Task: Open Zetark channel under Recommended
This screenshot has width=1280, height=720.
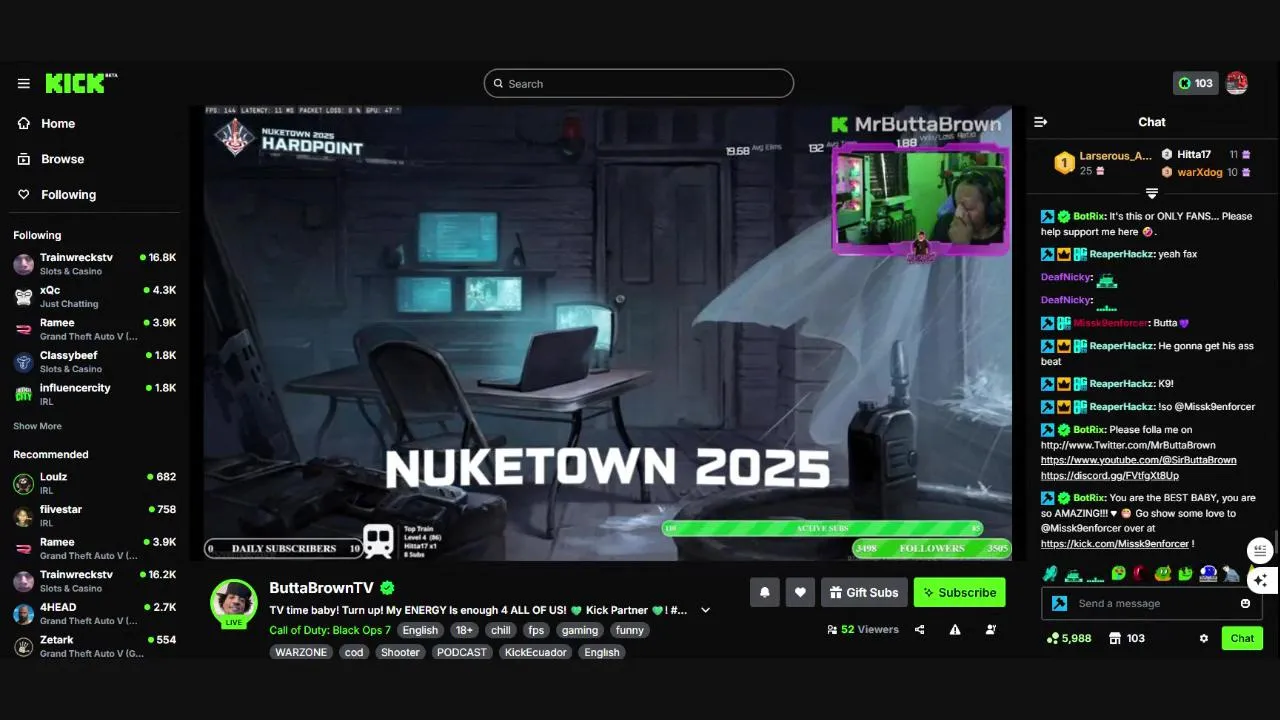Action: (x=95, y=646)
